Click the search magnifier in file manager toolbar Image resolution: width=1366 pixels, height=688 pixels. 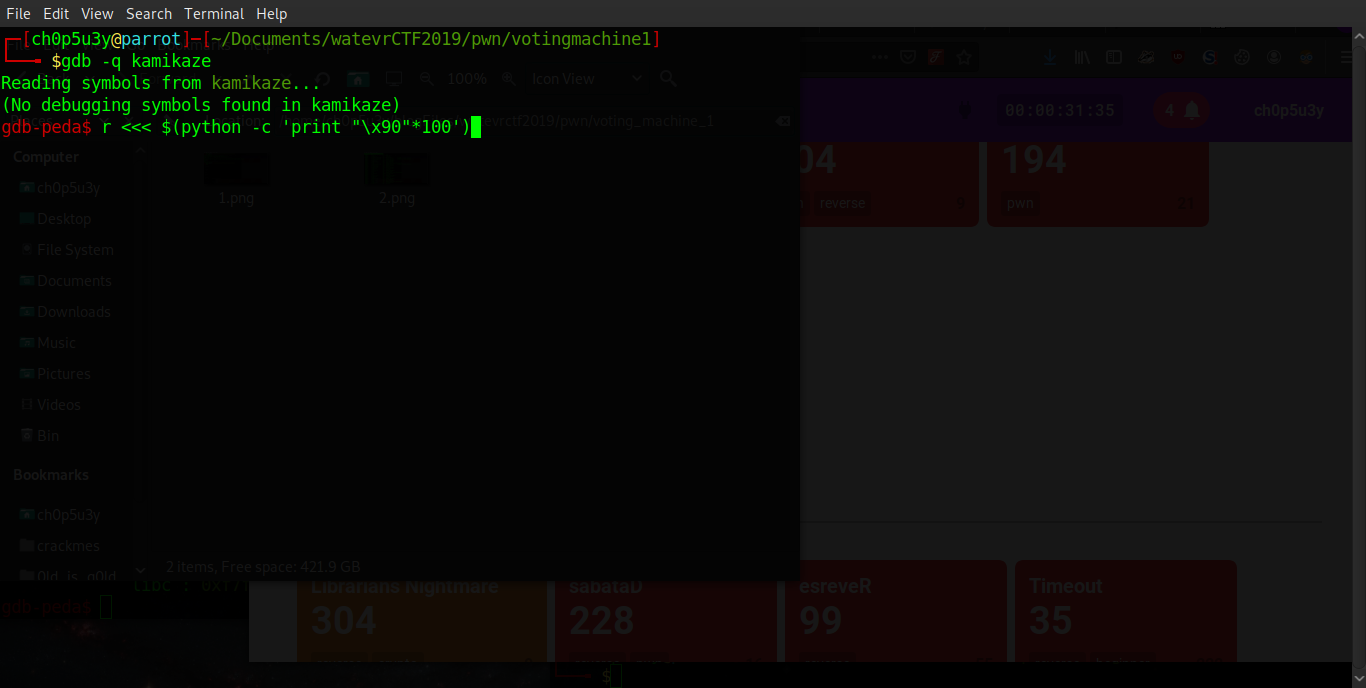click(x=667, y=79)
